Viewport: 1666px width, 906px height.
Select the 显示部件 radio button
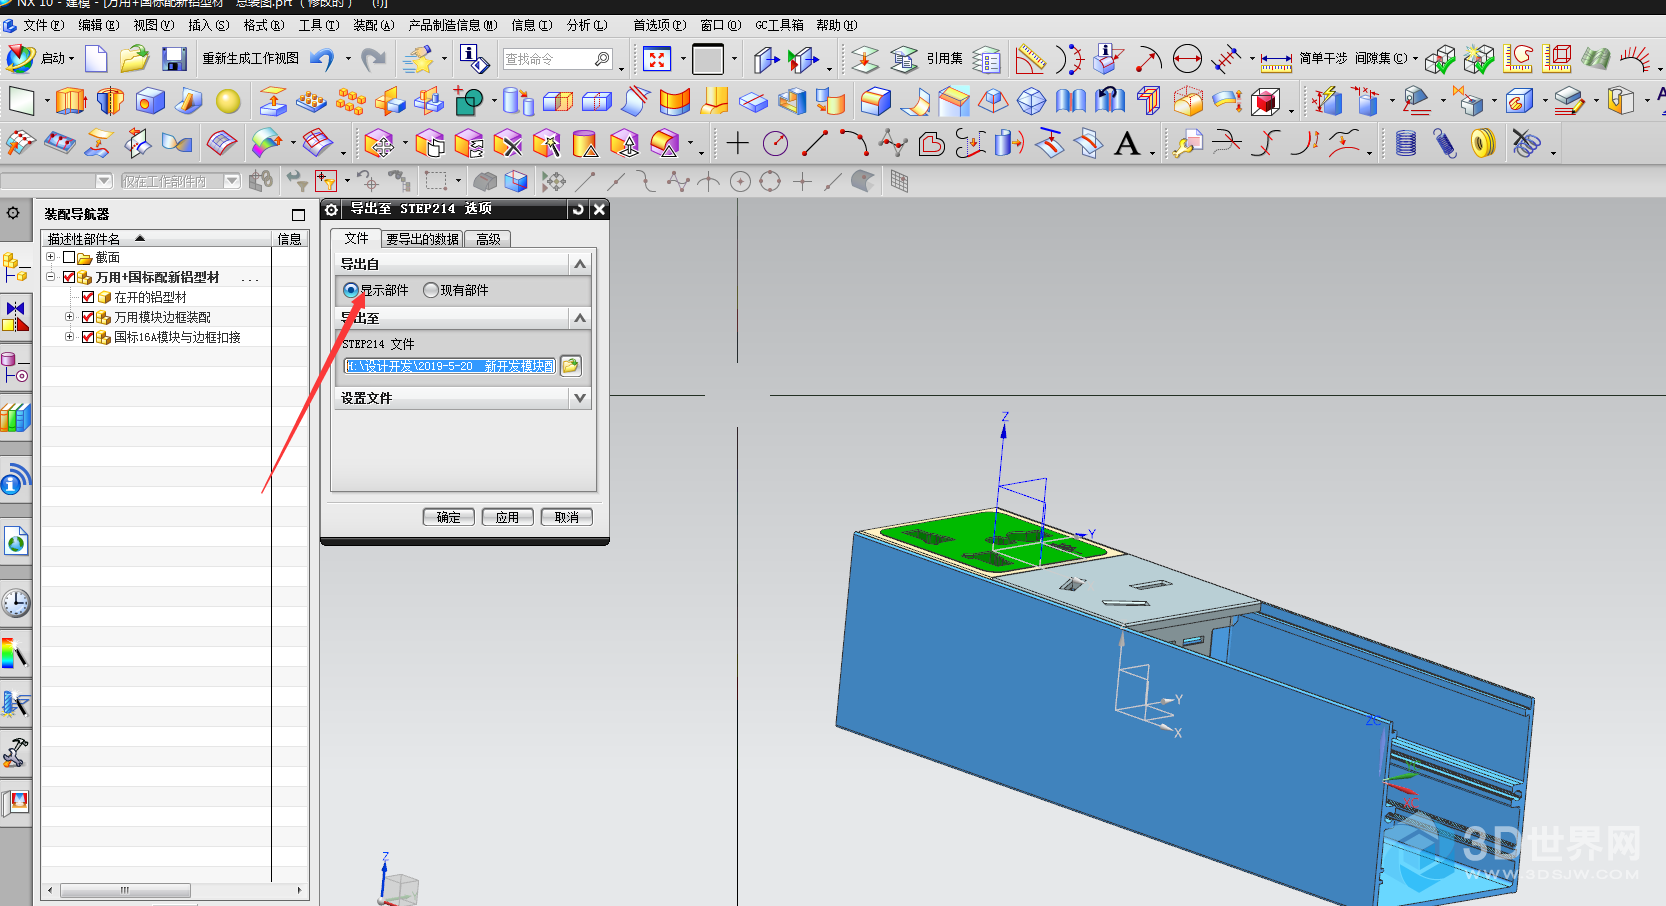(351, 290)
